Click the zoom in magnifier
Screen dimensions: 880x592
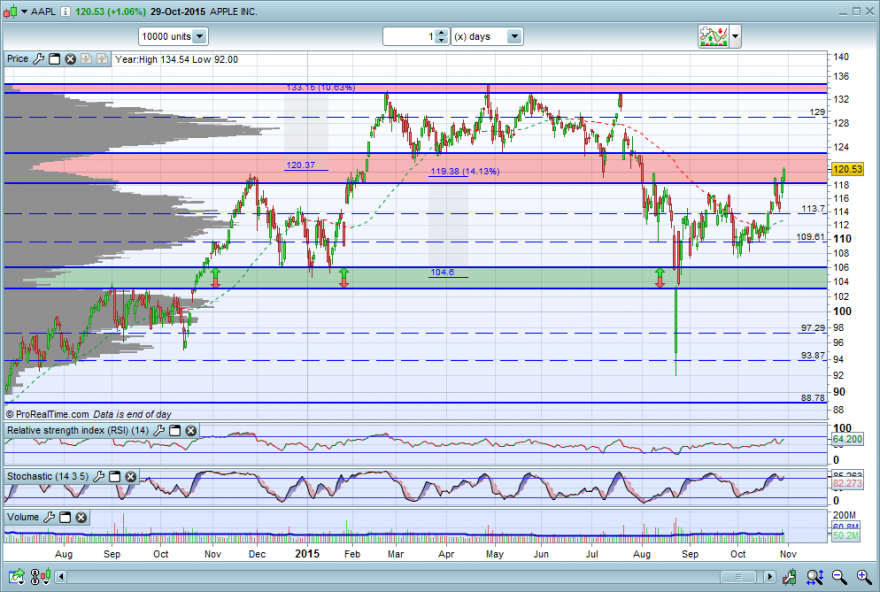coord(864,576)
